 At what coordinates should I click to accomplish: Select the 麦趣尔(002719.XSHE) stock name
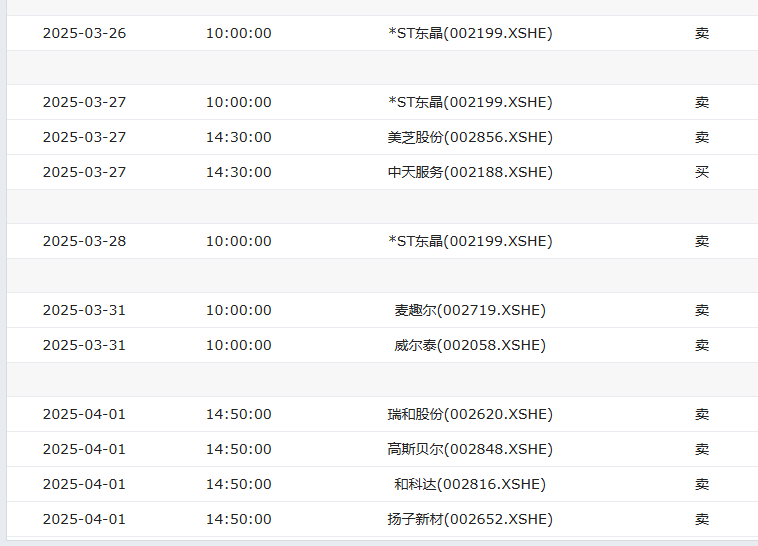tap(470, 310)
